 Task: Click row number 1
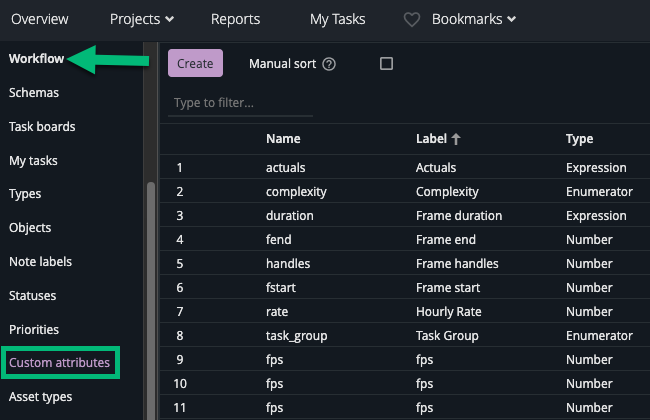179,168
